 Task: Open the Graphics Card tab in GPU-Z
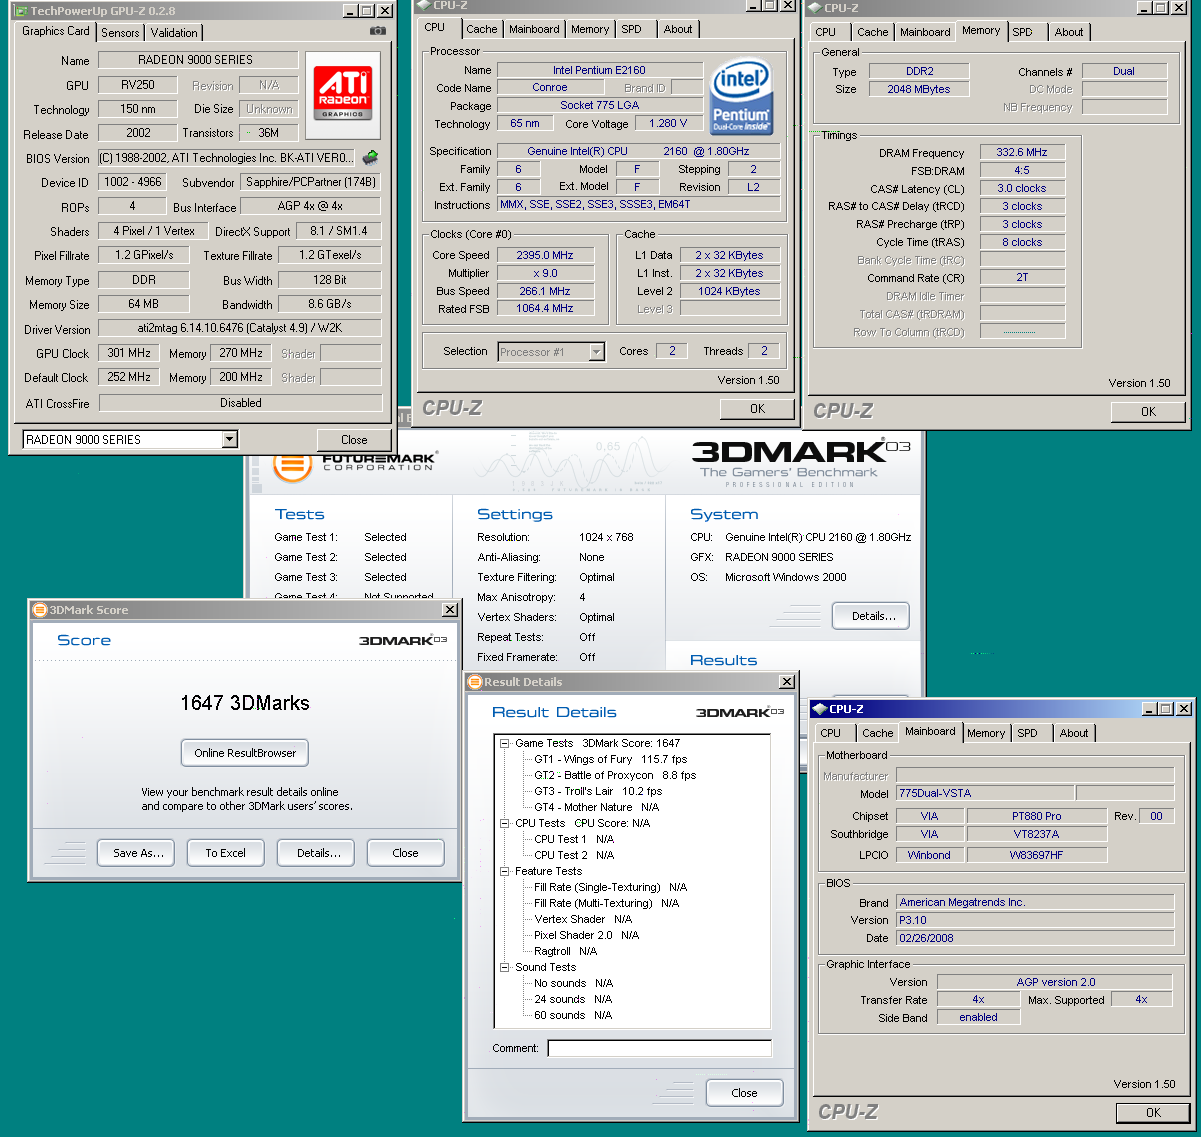(x=56, y=31)
